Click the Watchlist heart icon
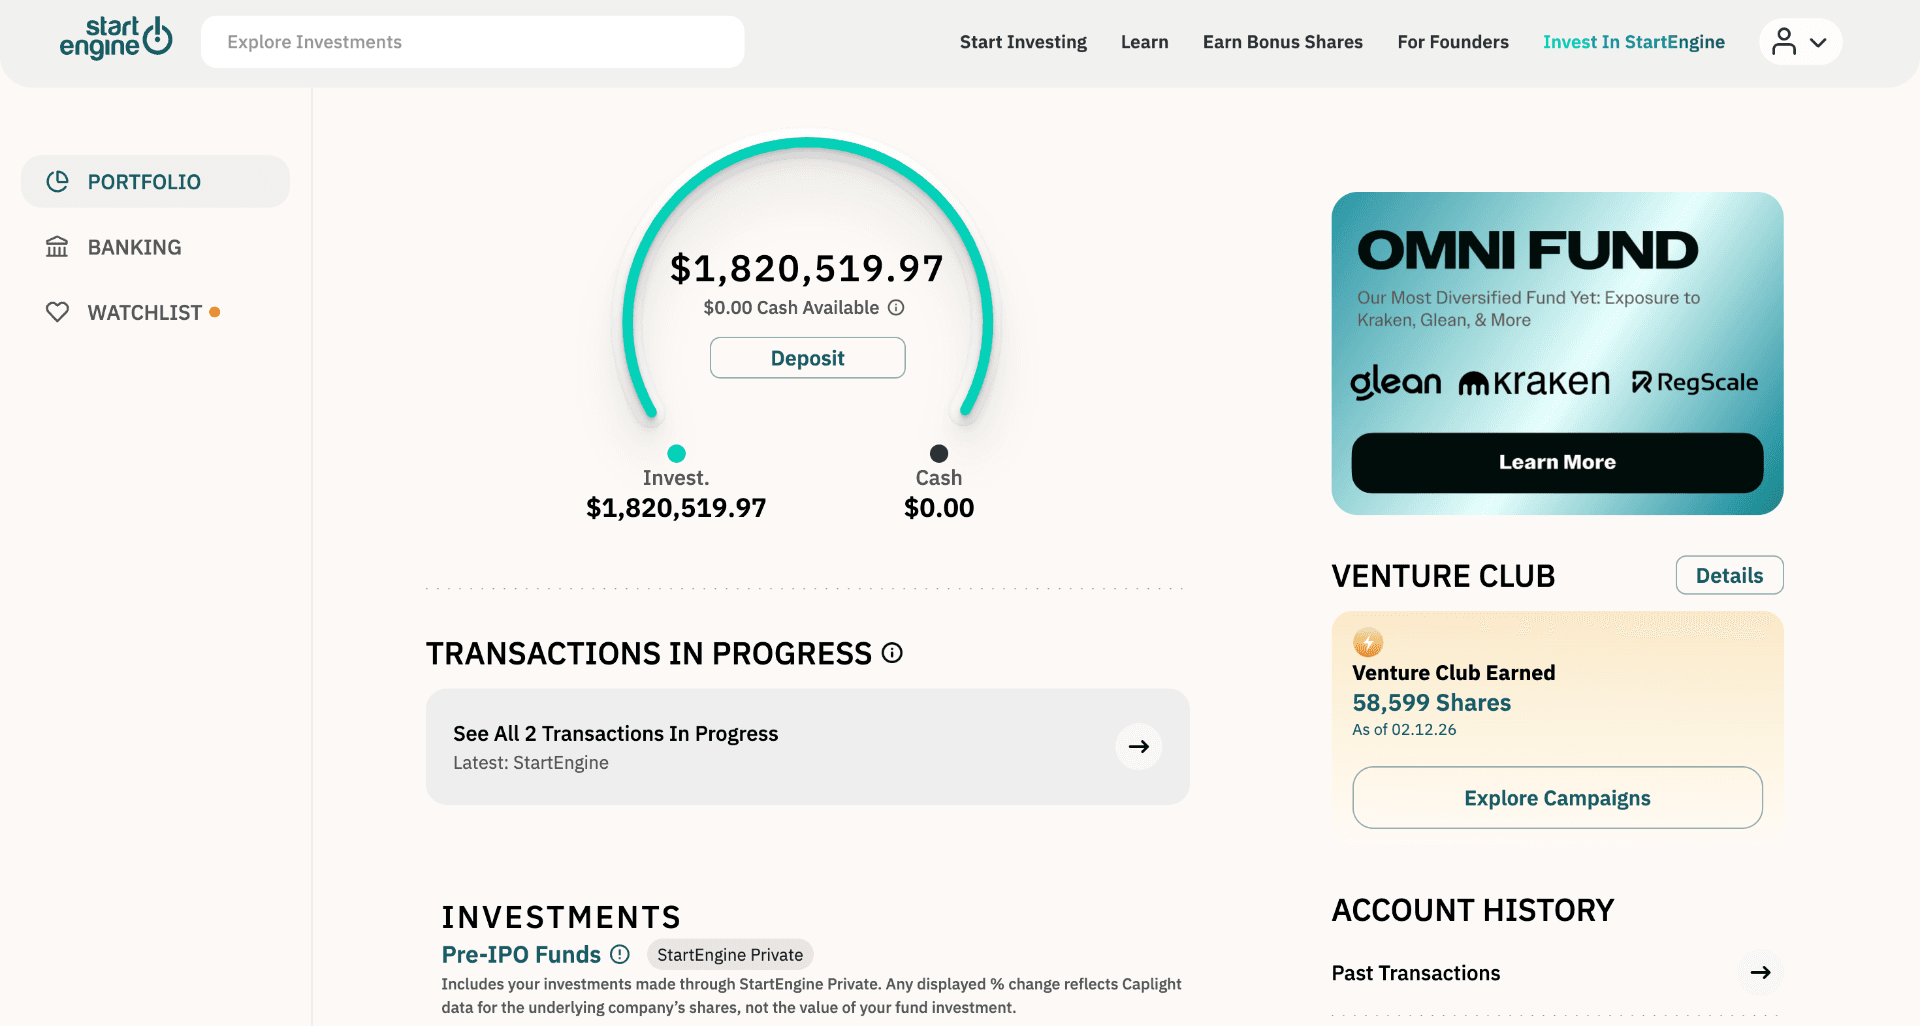The width and height of the screenshot is (1920, 1026). pos(57,311)
